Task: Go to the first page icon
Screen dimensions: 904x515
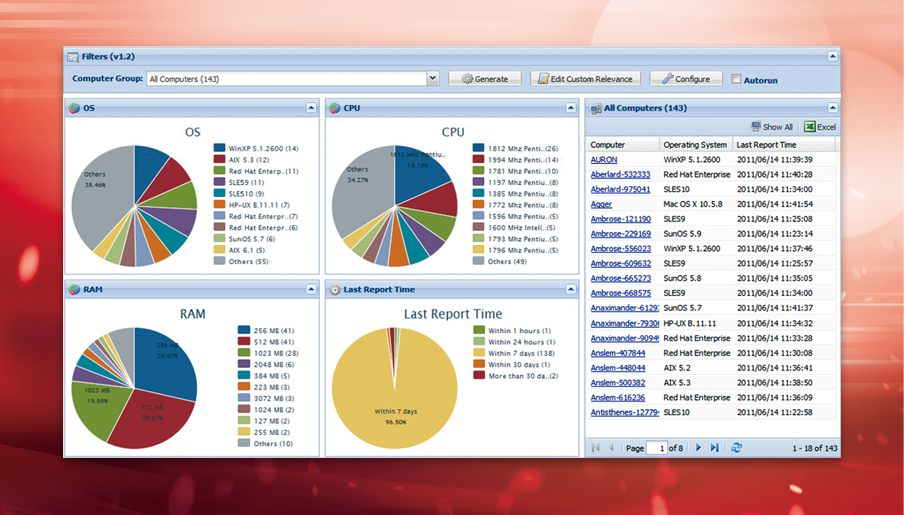Action: tap(596, 448)
